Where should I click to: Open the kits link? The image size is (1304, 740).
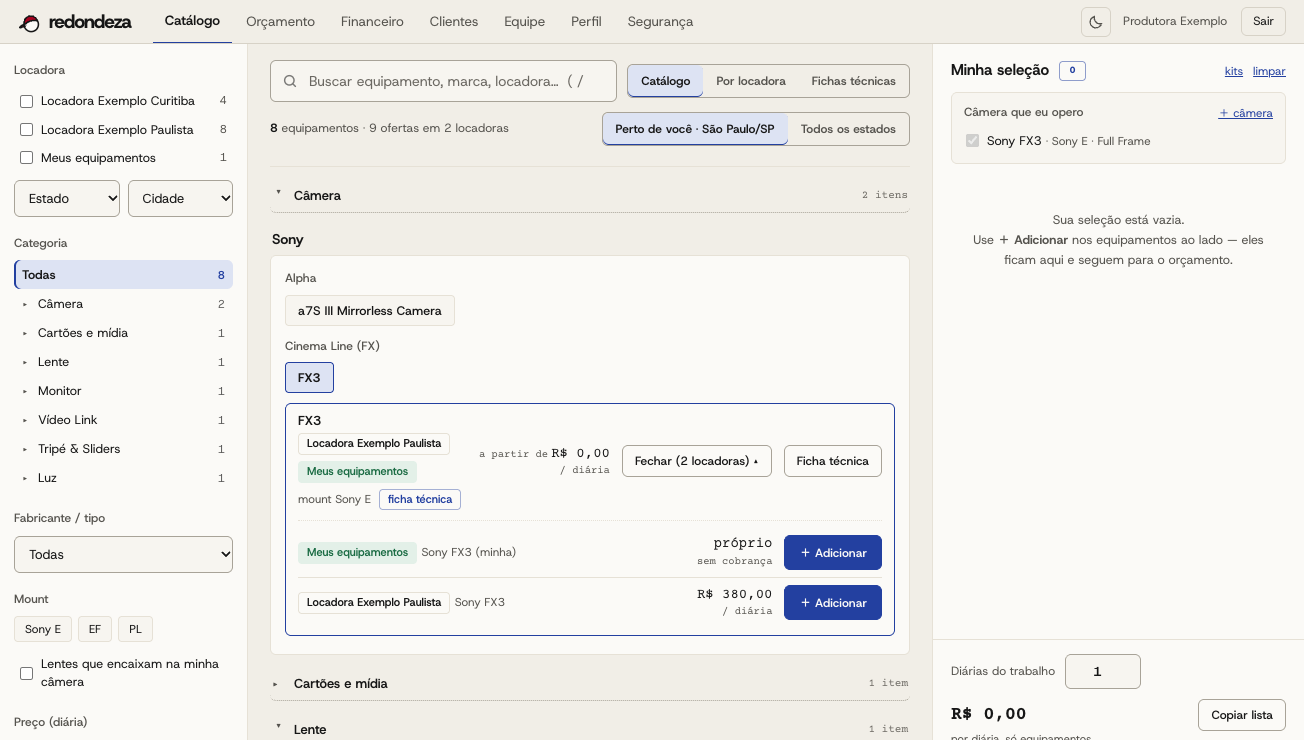[x=1234, y=71]
